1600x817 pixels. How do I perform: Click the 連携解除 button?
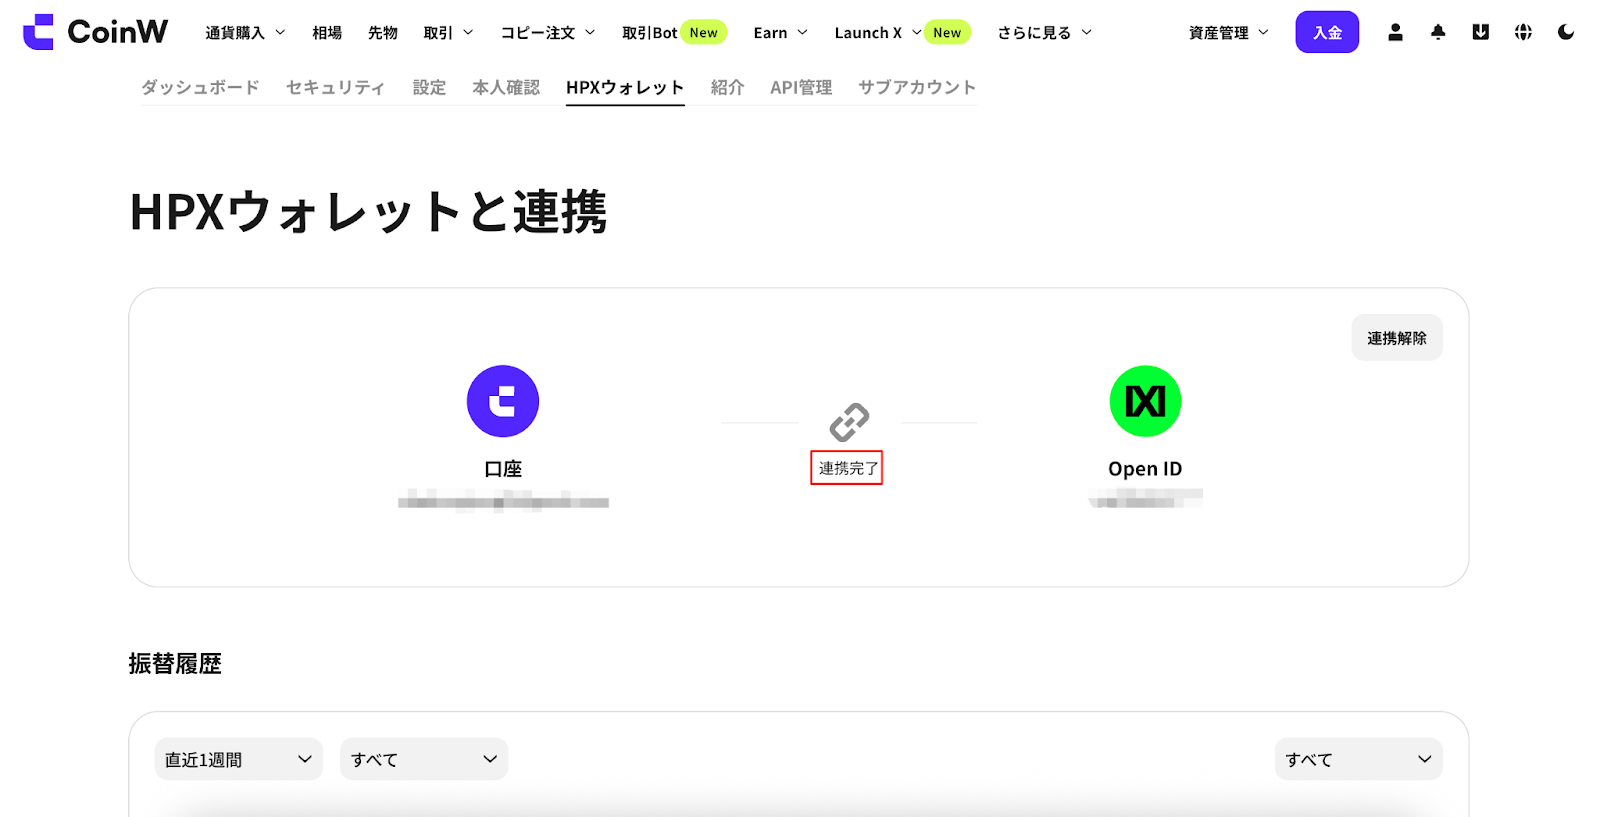[1397, 338]
